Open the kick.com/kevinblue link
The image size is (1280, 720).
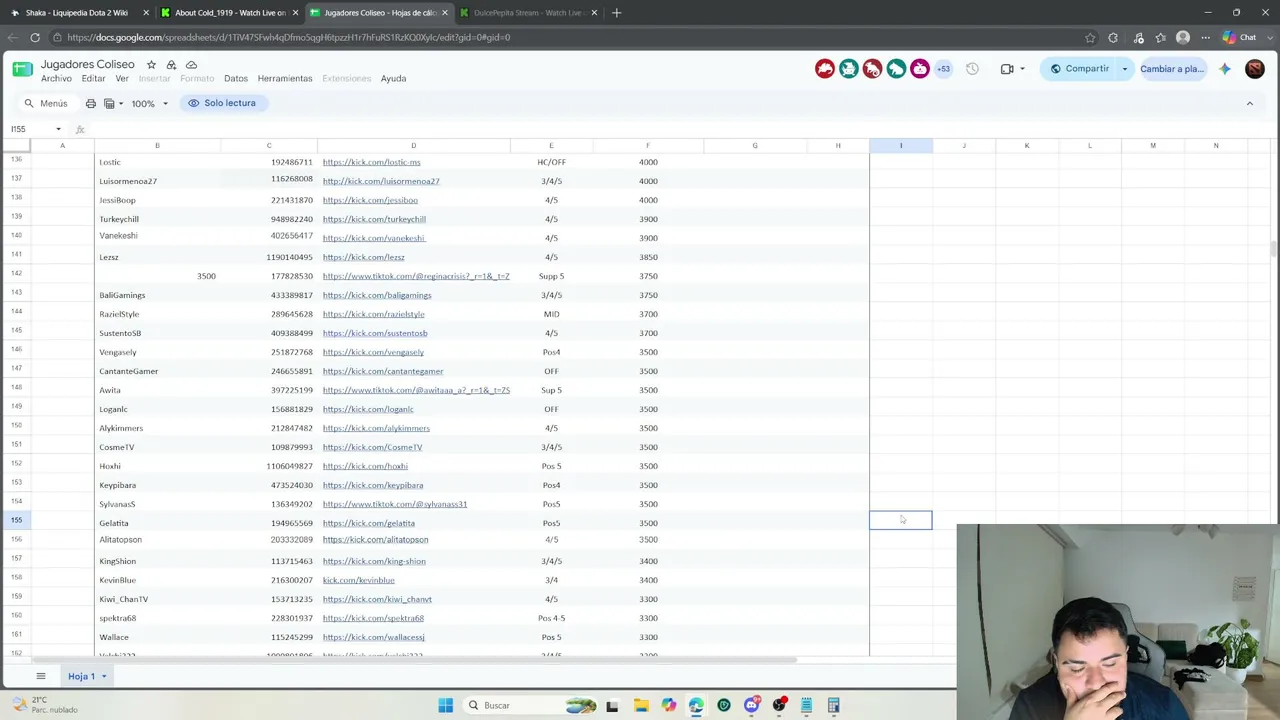pos(358,580)
